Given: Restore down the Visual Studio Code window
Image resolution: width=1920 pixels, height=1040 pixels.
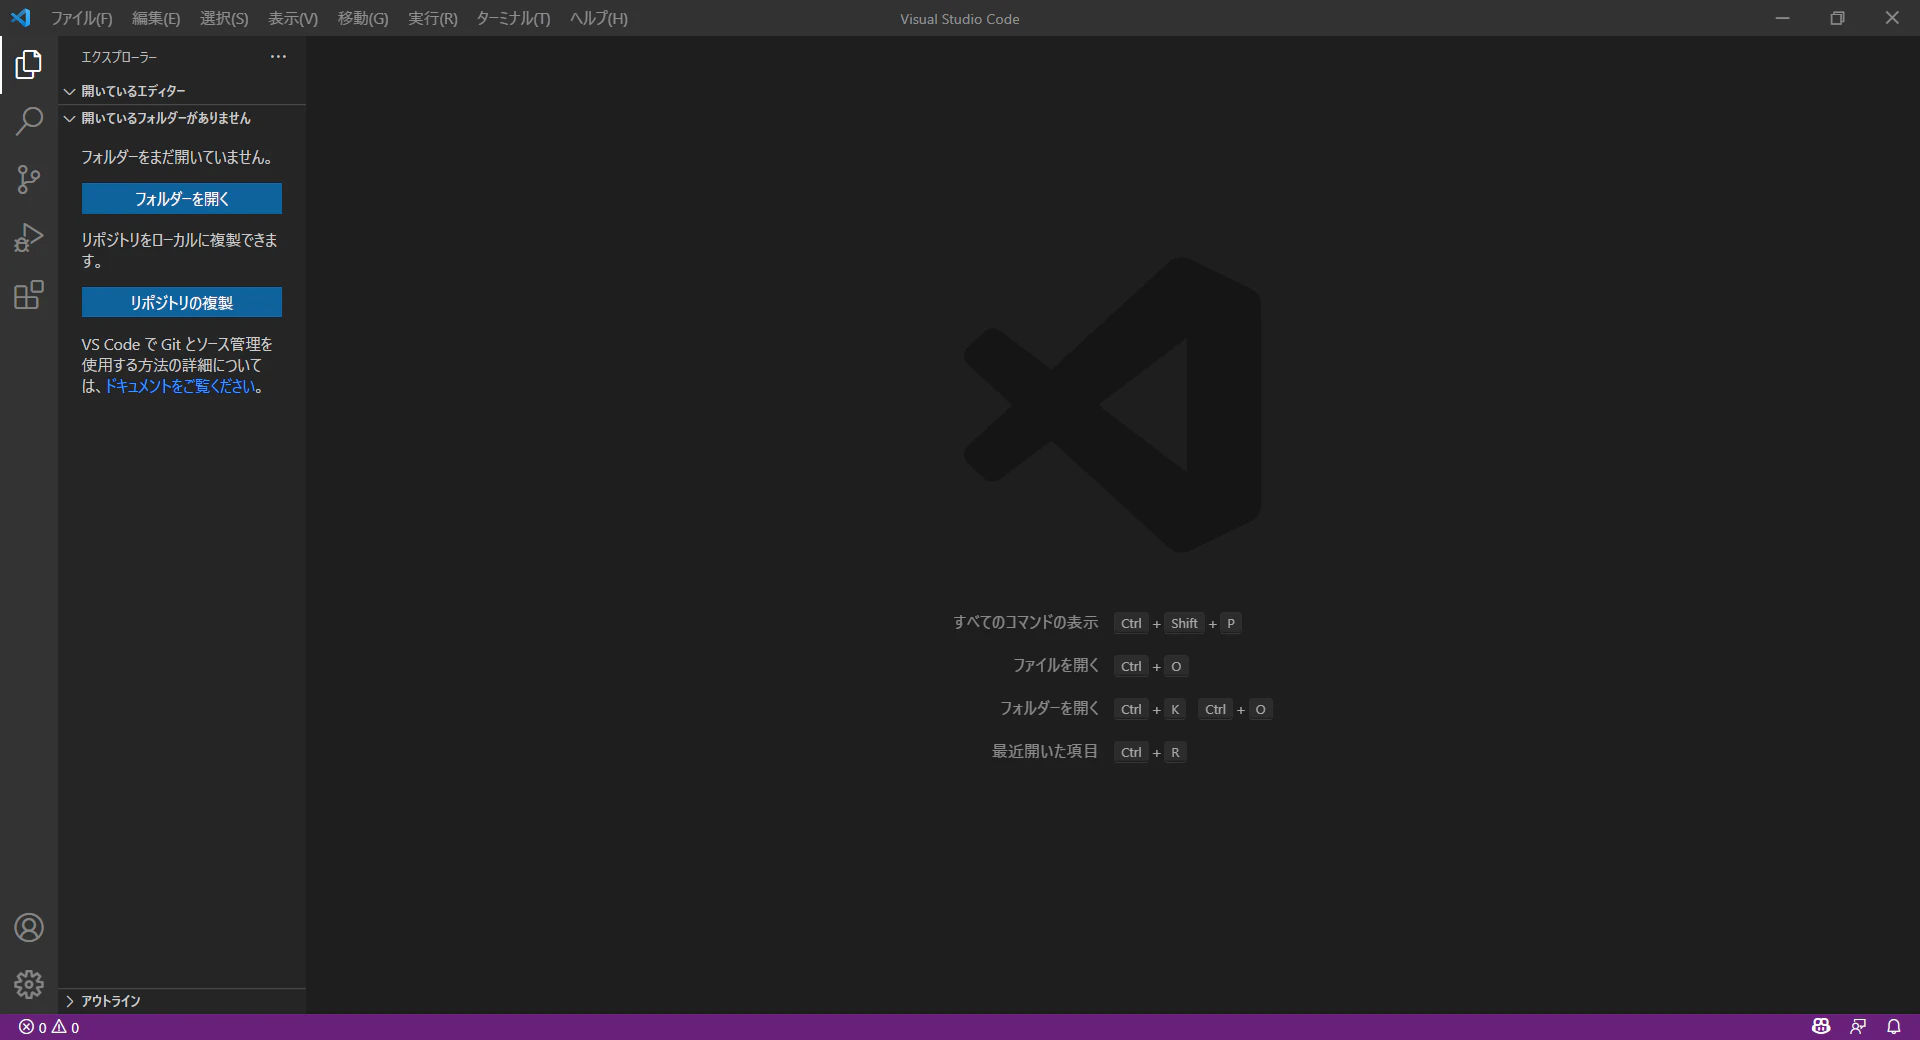Looking at the screenshot, I should 1837,18.
